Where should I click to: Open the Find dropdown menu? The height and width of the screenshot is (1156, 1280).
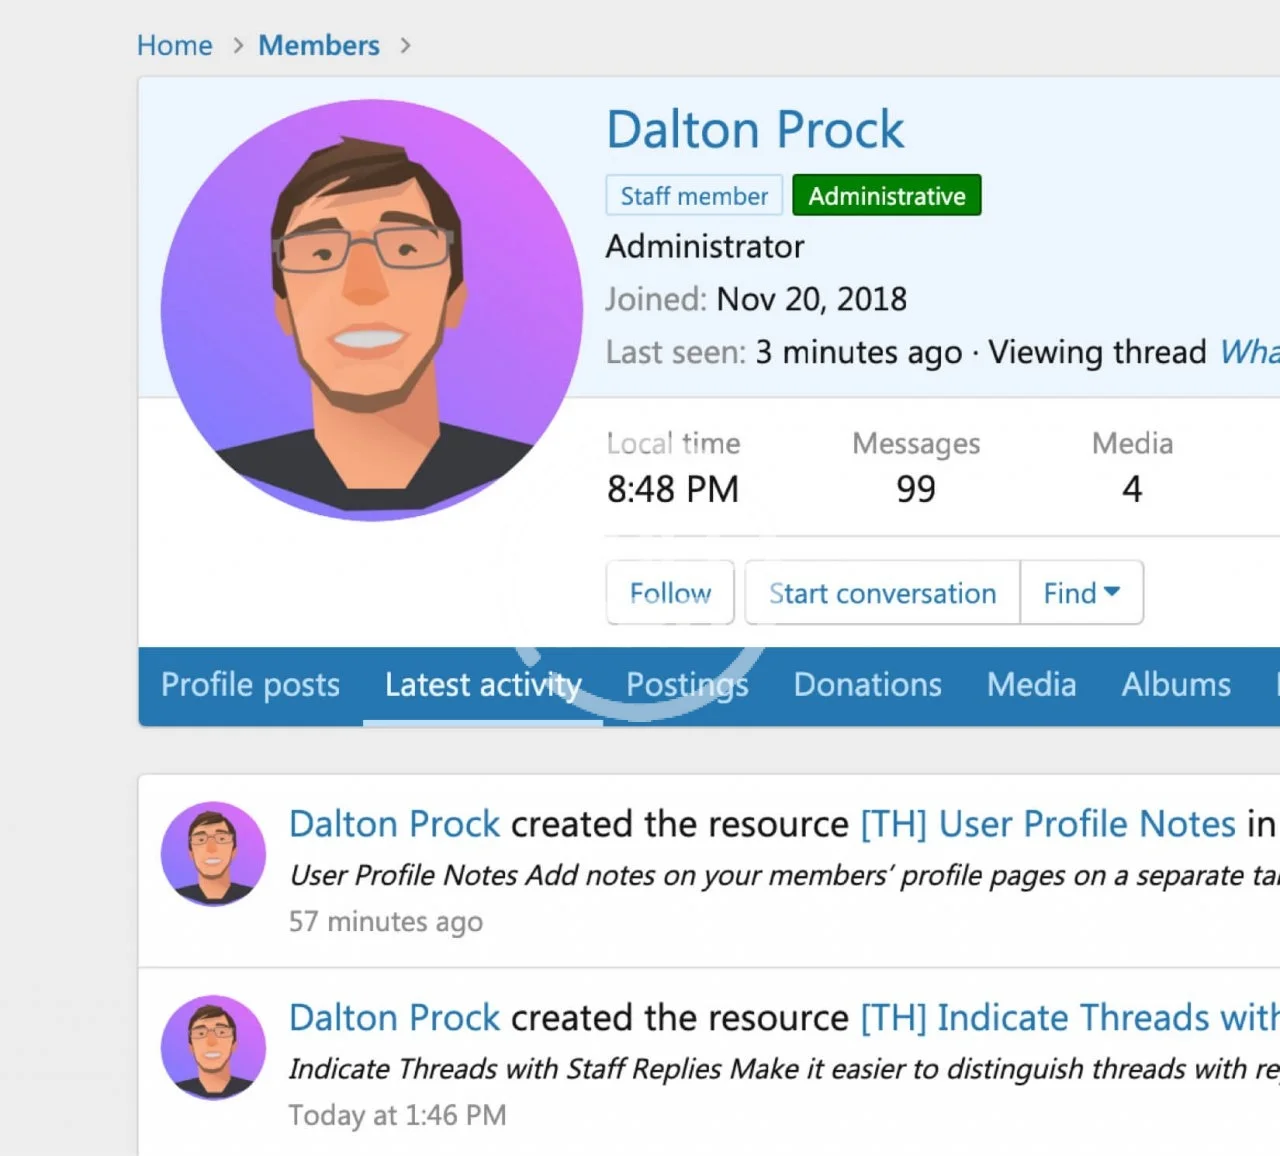(1081, 593)
